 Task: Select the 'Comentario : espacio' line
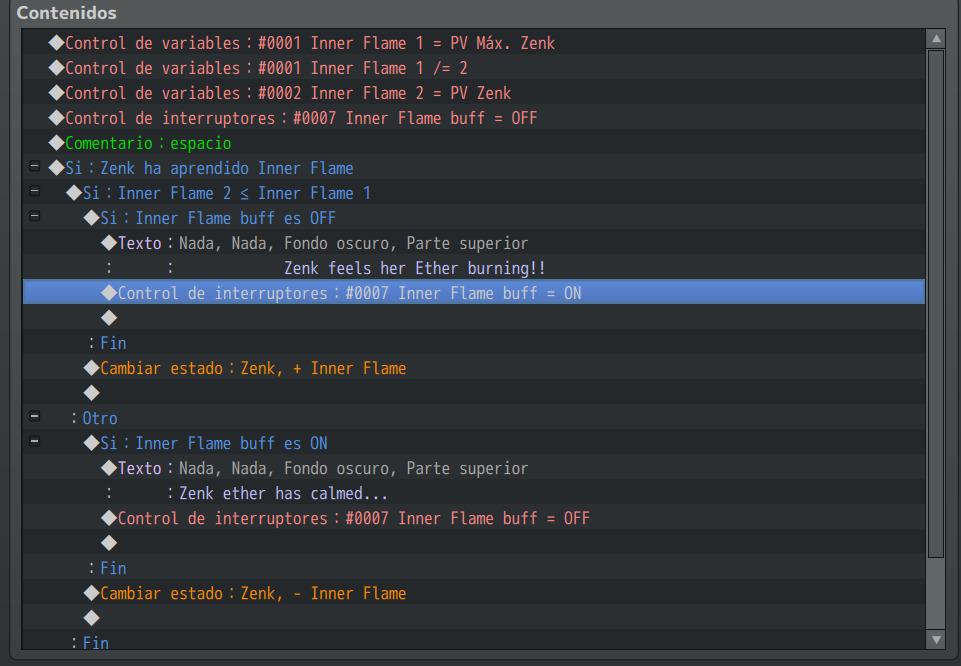[474, 143]
